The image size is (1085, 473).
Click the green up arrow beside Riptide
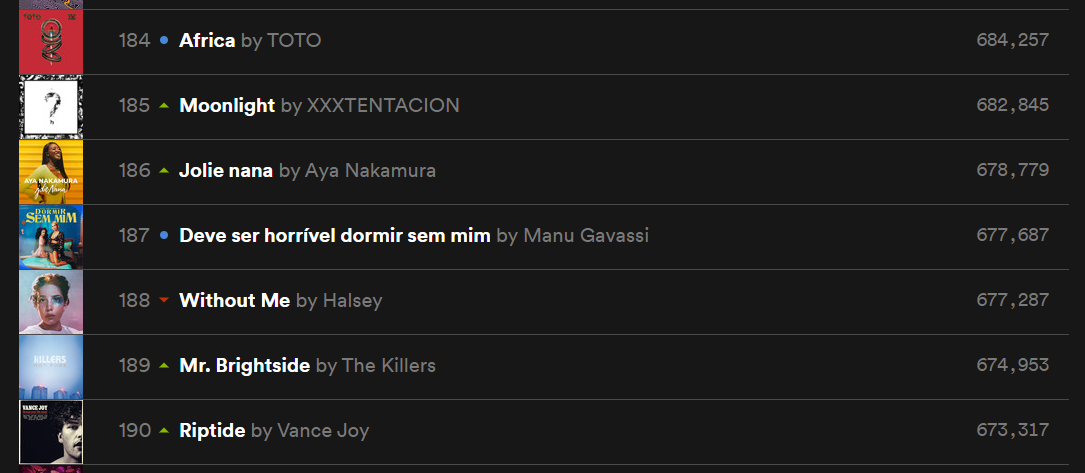coord(164,430)
